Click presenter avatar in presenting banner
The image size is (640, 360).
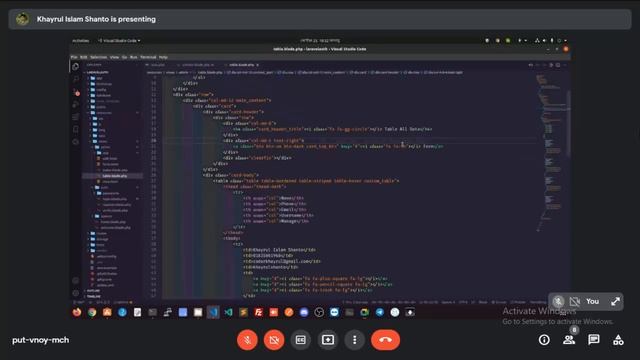(22, 19)
